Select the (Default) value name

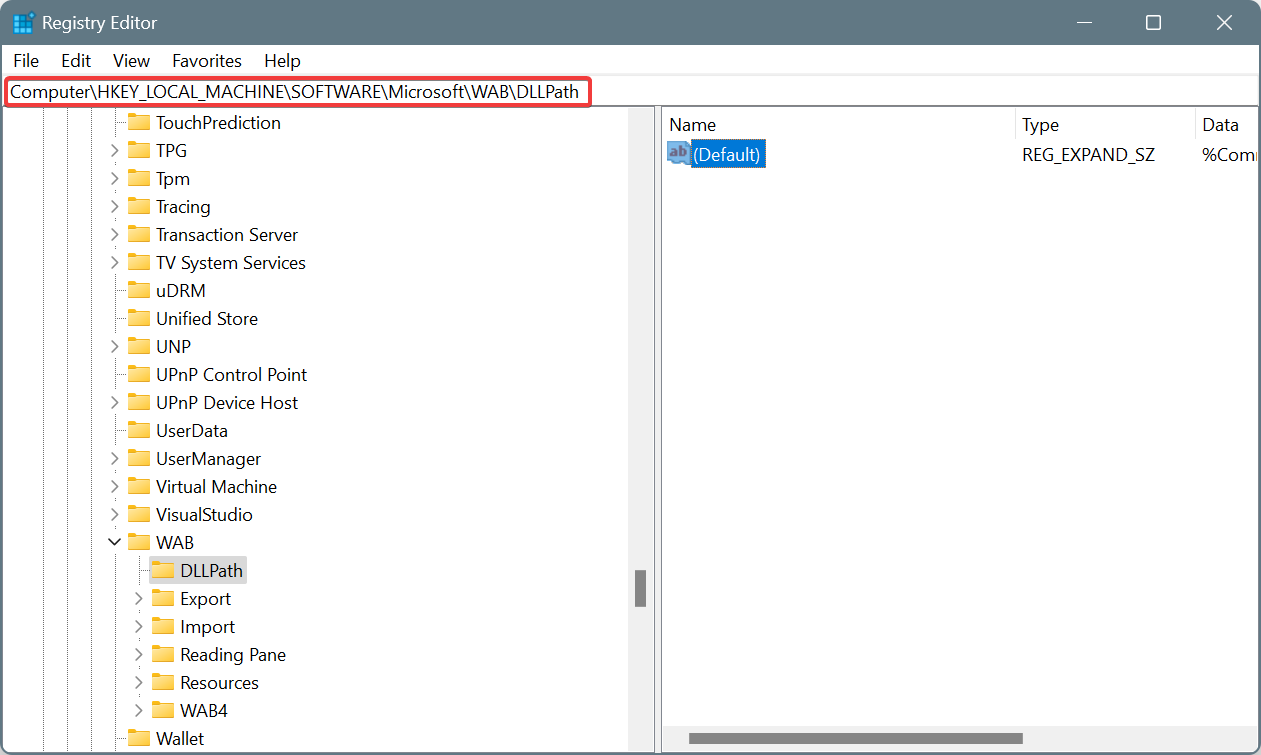click(x=727, y=154)
